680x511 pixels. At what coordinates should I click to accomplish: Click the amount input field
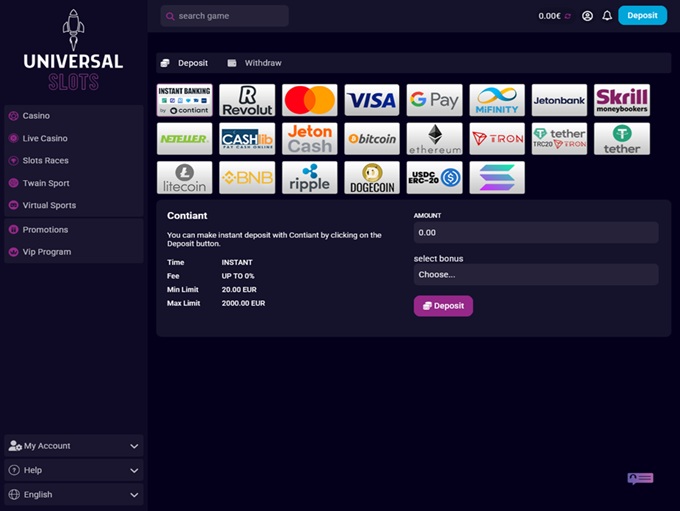[535, 232]
